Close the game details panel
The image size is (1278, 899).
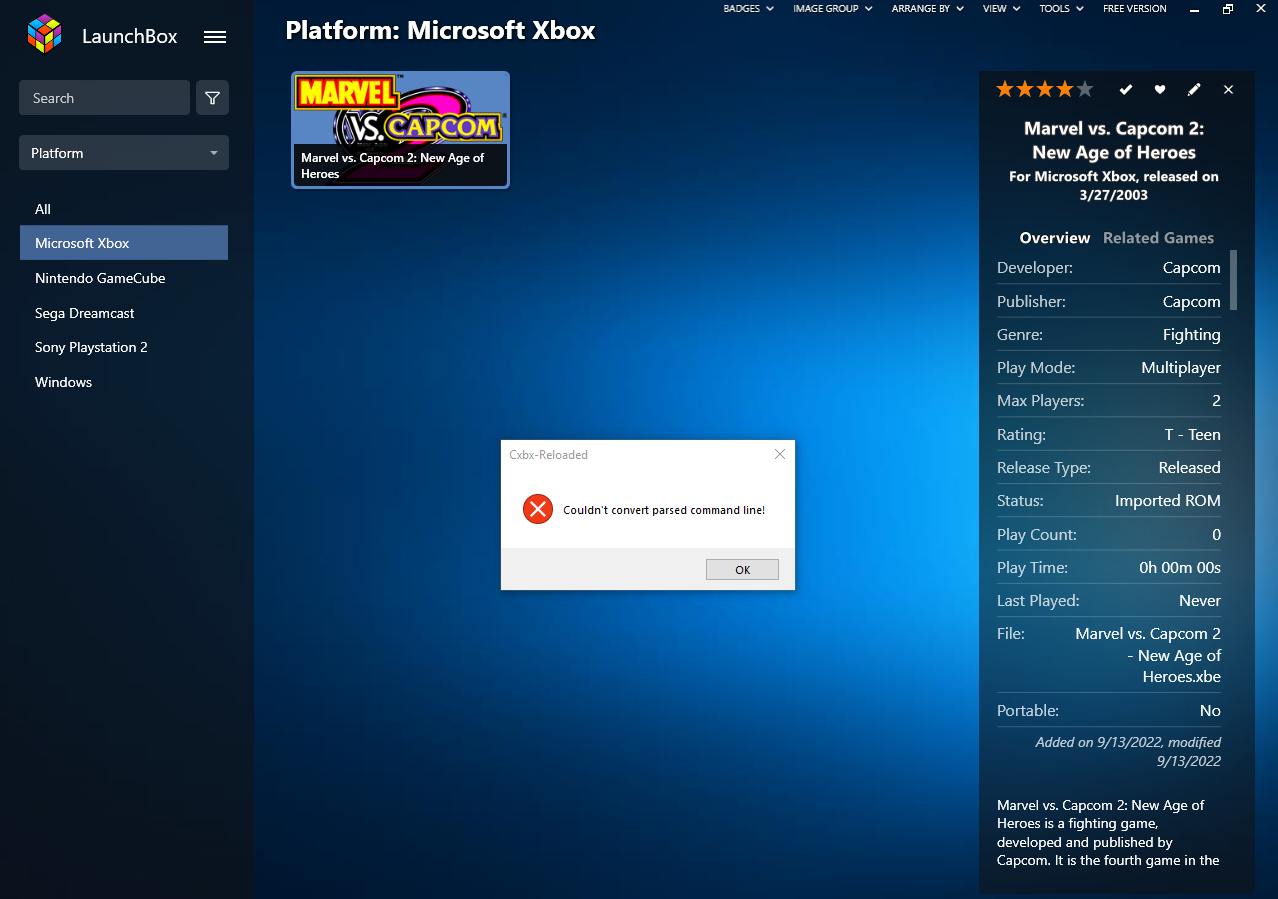point(1229,90)
